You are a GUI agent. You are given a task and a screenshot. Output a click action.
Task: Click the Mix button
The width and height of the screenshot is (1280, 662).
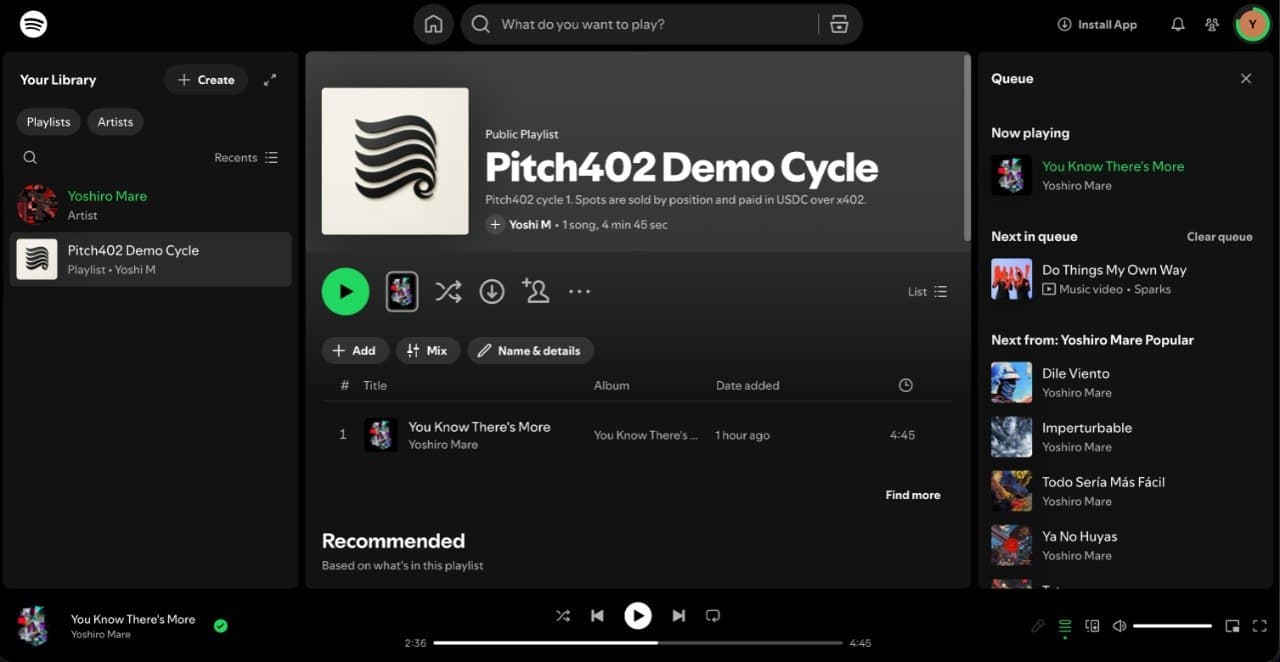(428, 351)
